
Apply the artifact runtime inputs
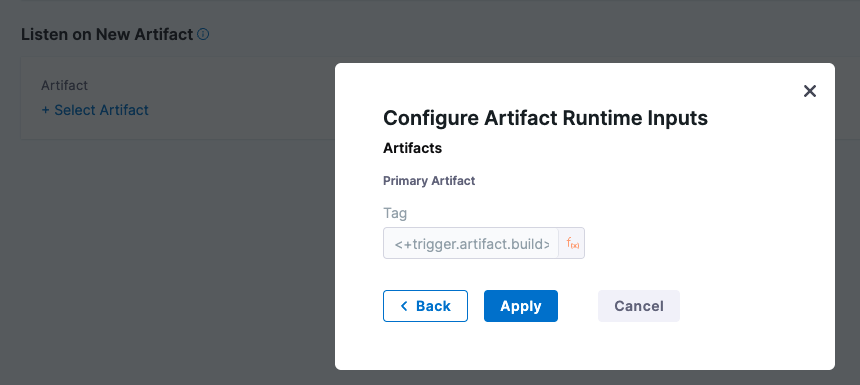tap(520, 306)
